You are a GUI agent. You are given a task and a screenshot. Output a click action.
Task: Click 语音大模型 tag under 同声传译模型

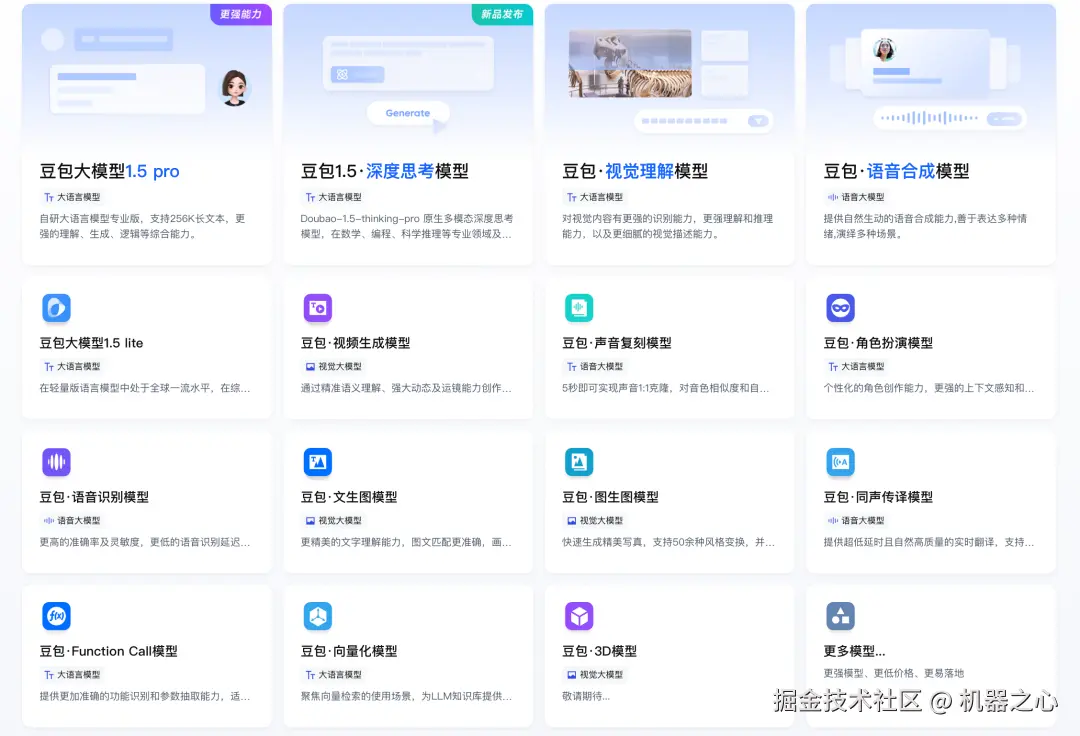856,521
